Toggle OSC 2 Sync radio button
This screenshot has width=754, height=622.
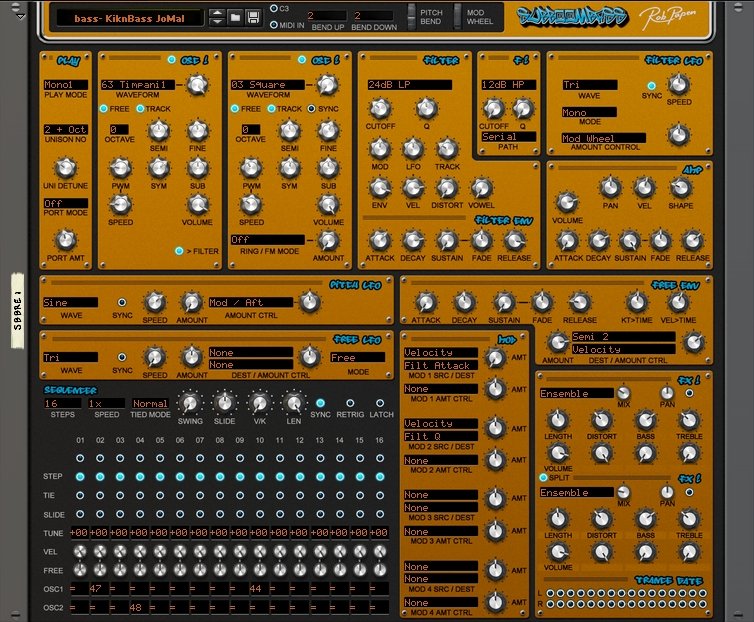[x=311, y=108]
